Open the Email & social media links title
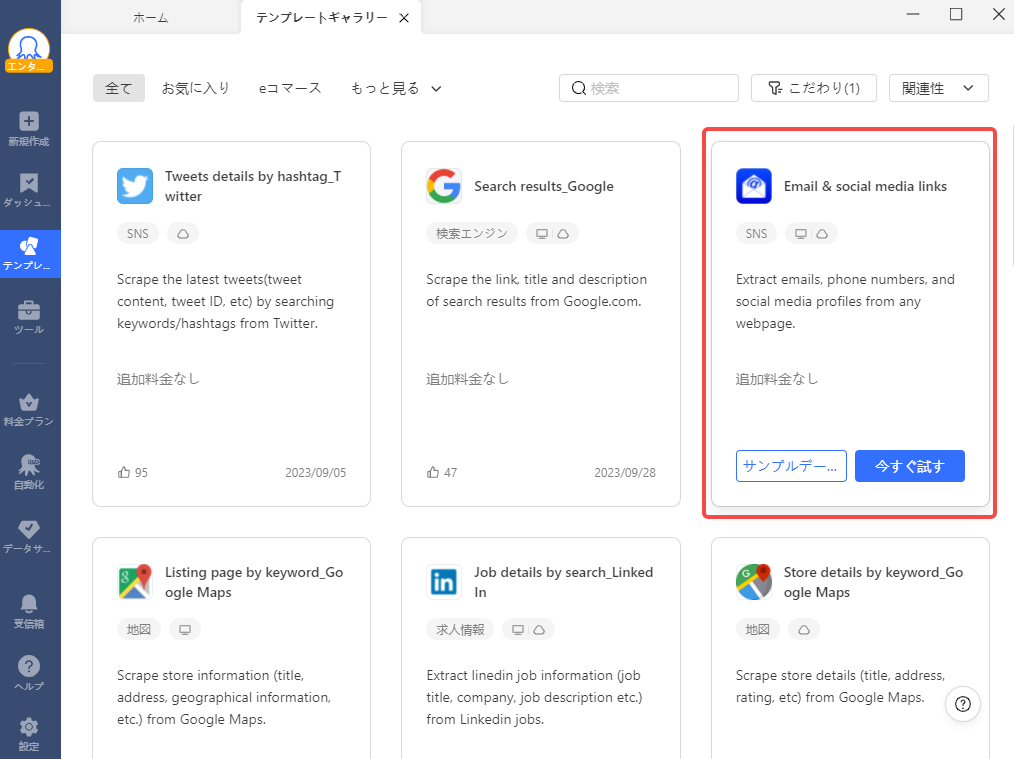 pos(865,186)
